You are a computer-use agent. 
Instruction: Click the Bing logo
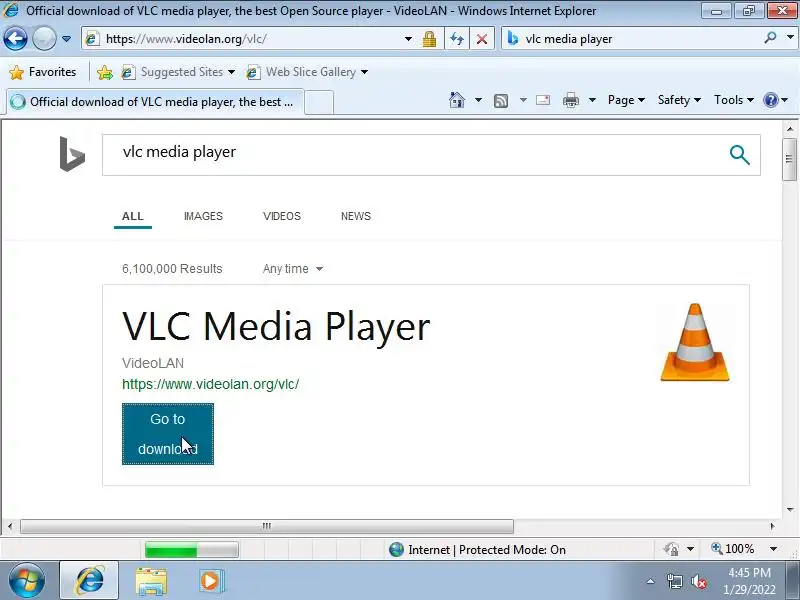[72, 154]
